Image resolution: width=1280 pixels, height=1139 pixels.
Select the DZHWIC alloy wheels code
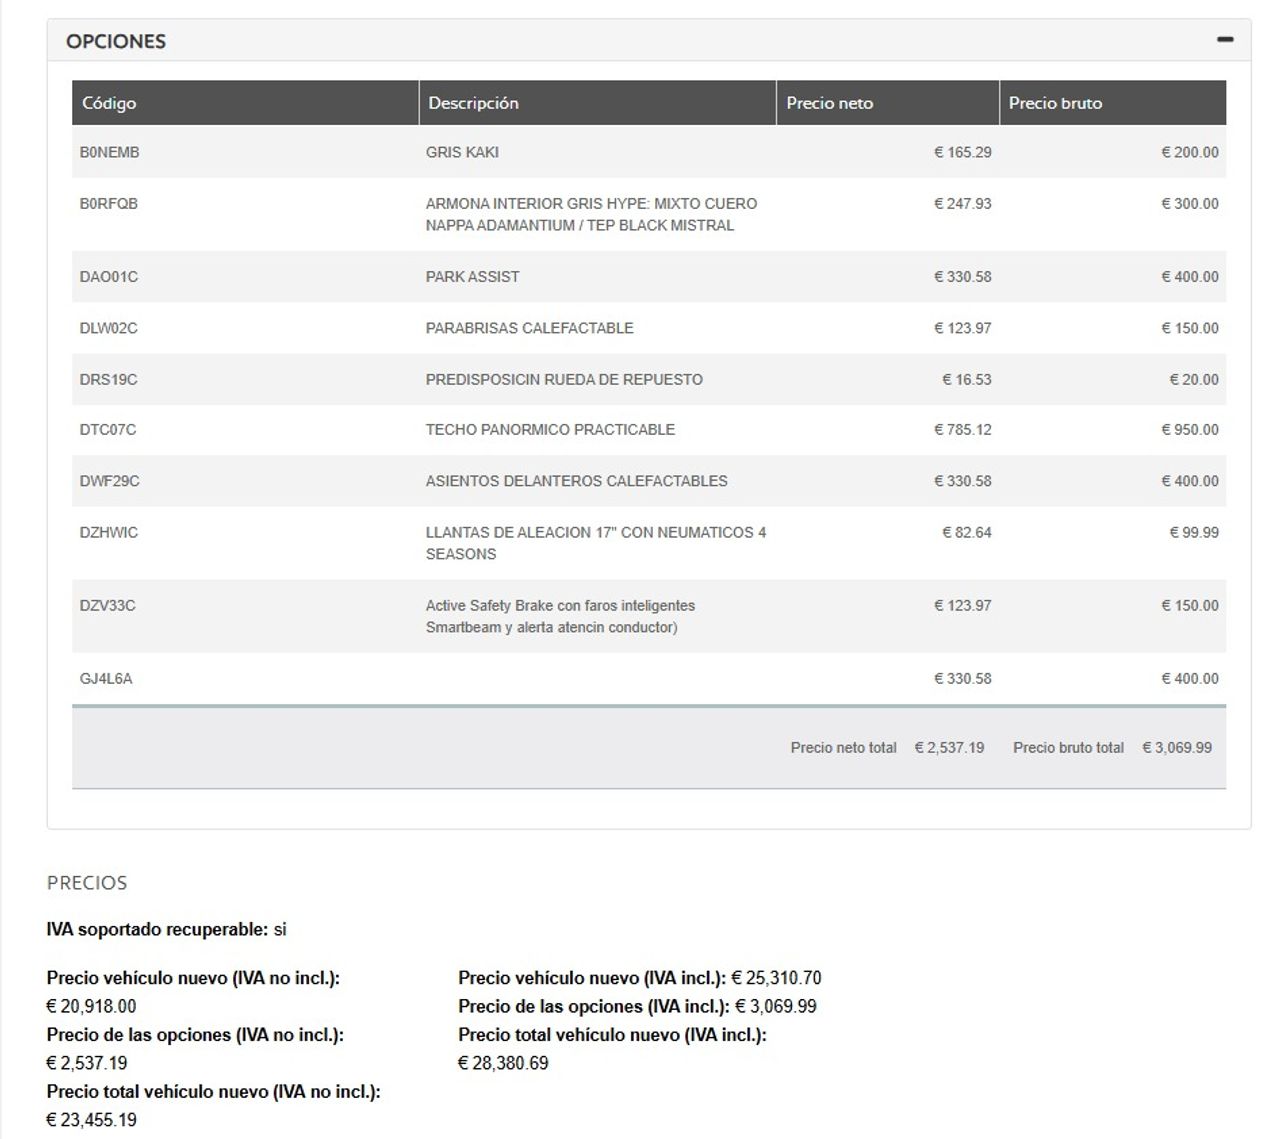coord(109,533)
